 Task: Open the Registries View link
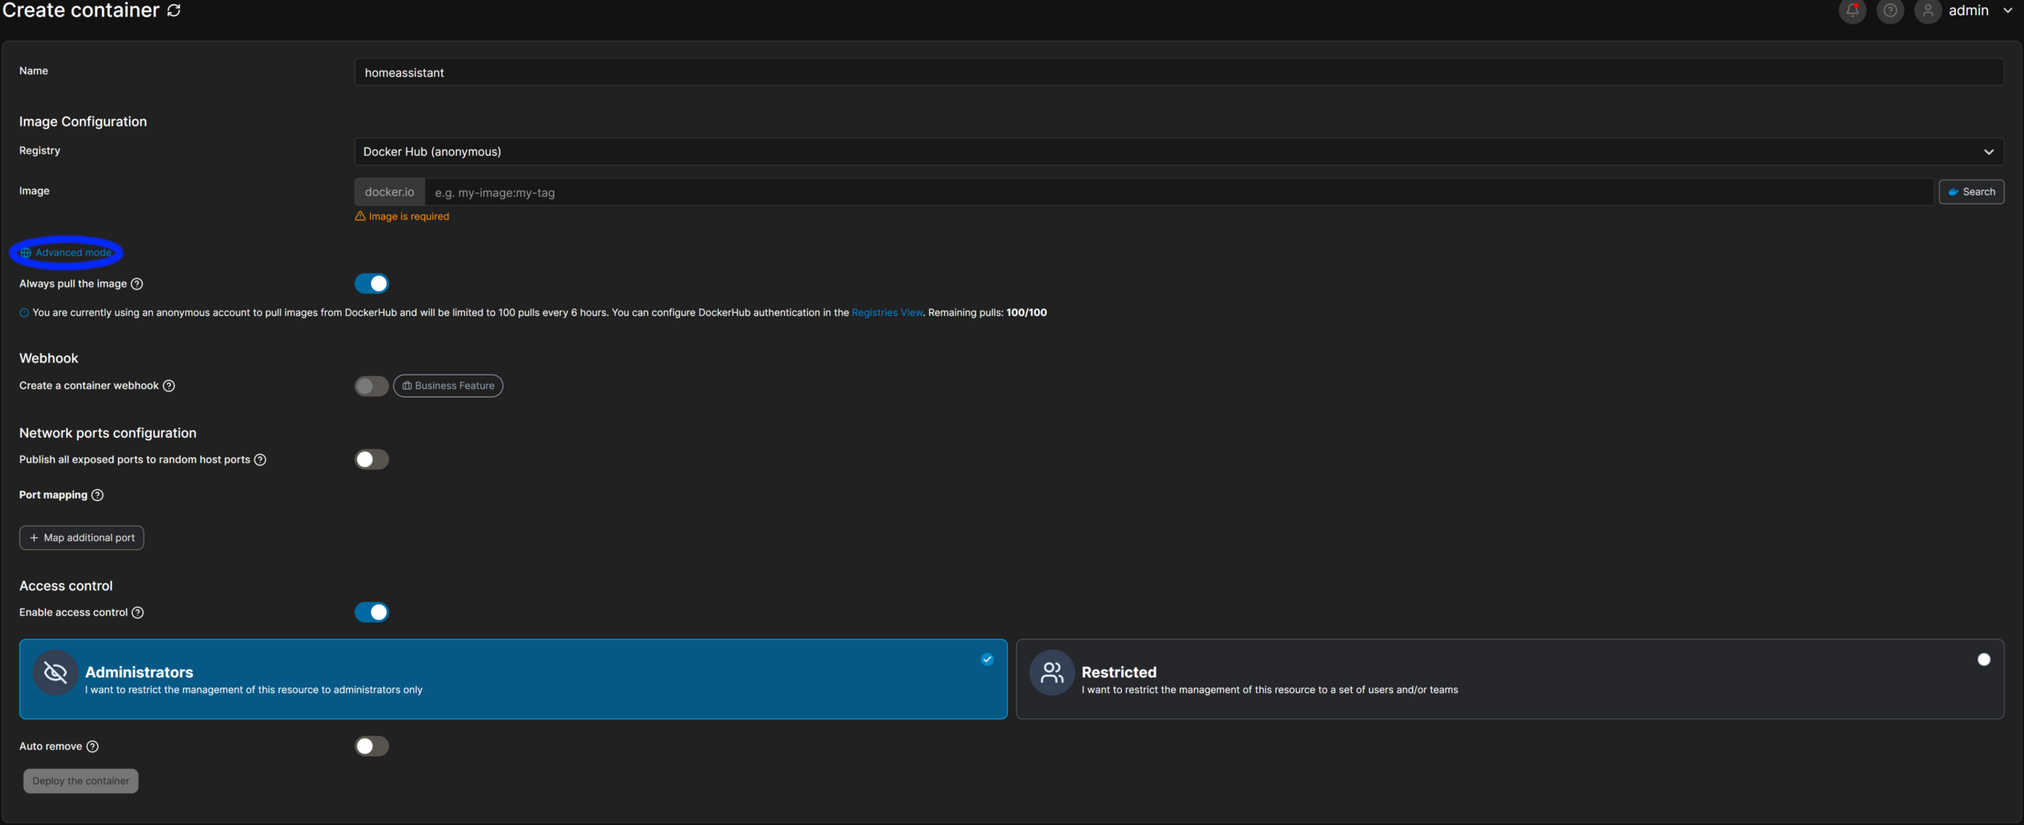click(887, 313)
